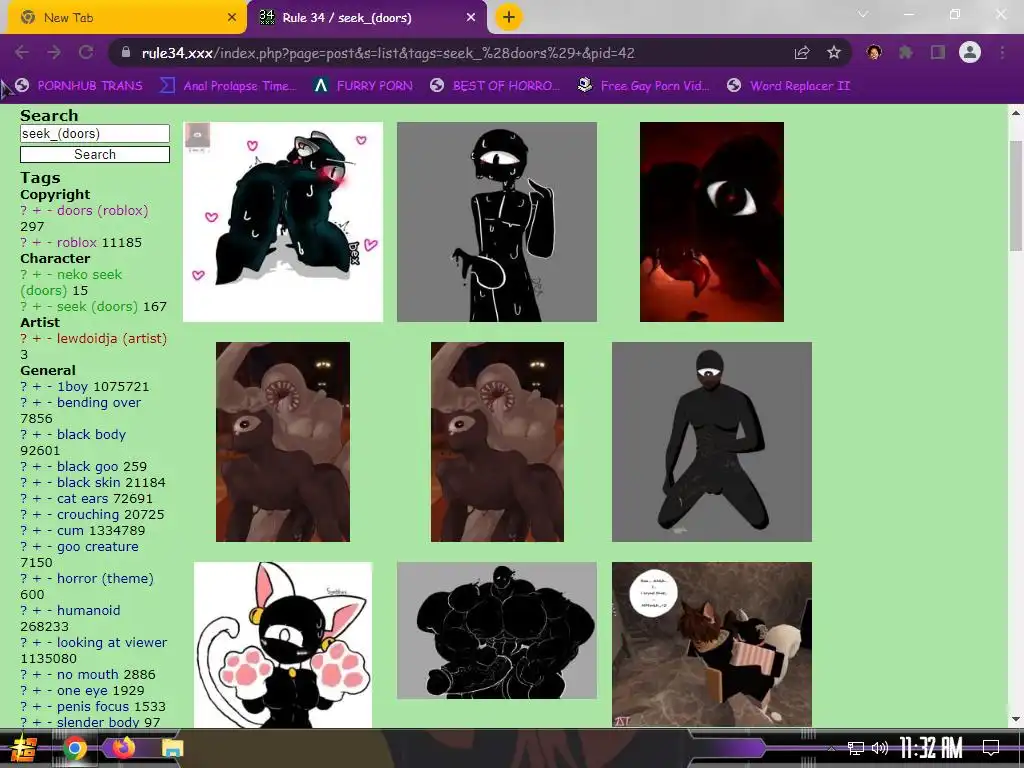Viewport: 1024px width, 768px height.
Task: Open the looking at viewer tag
Action: click(x=112, y=643)
